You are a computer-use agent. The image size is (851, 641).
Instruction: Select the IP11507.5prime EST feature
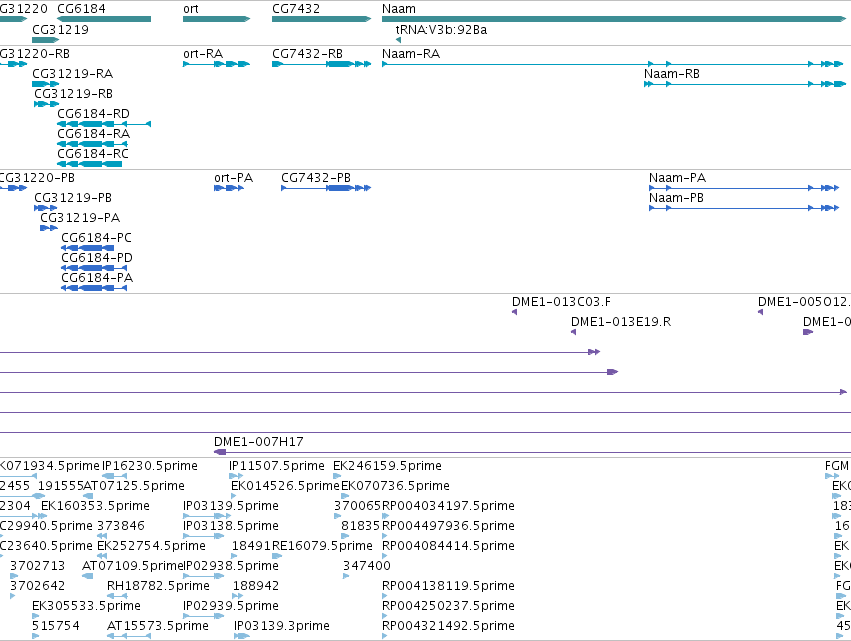click(236, 476)
